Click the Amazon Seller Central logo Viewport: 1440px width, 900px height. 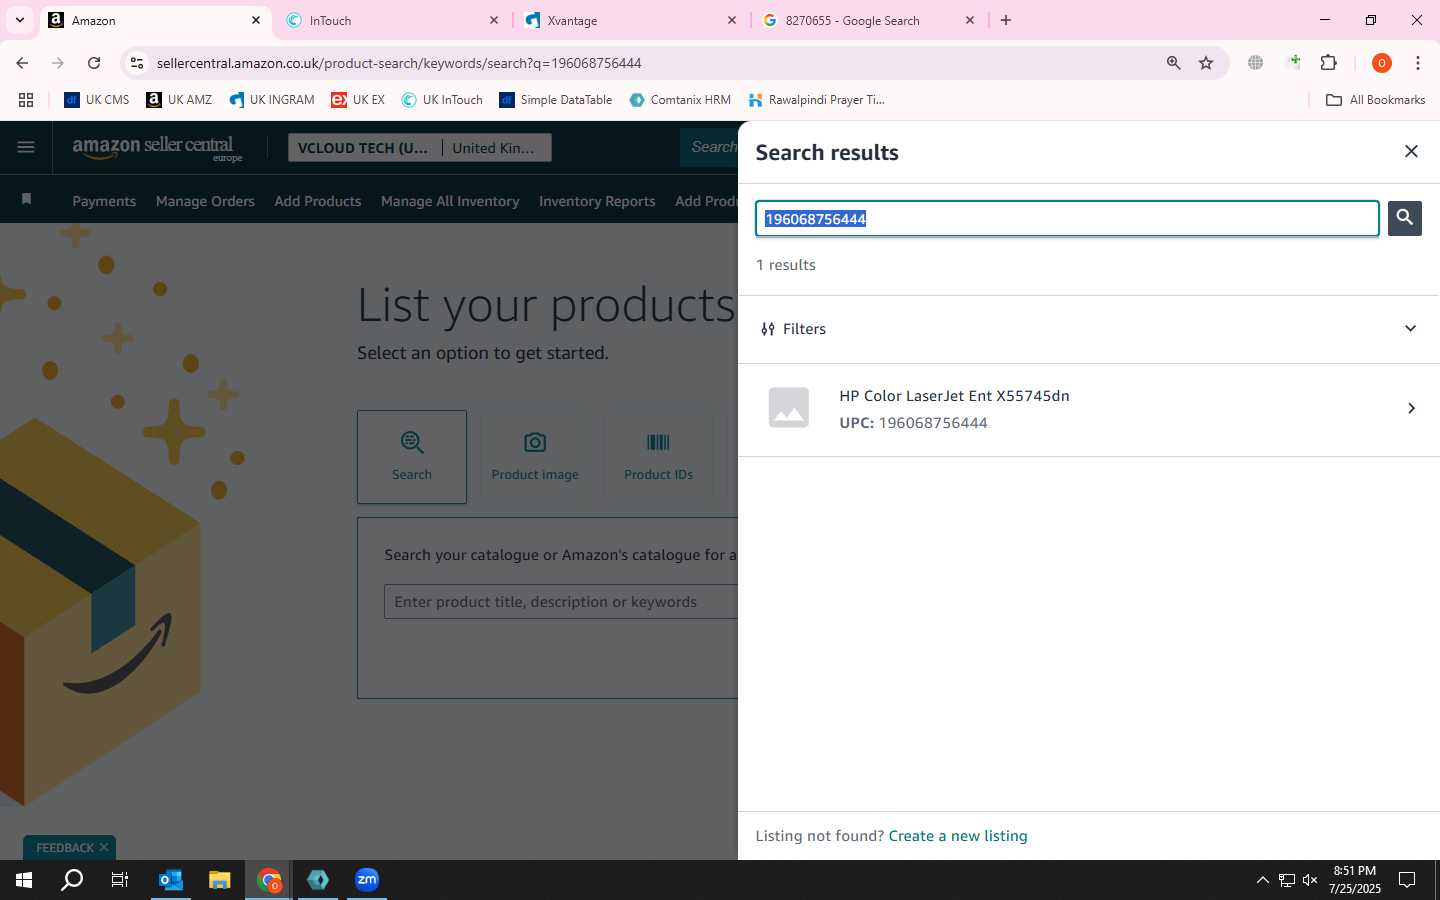click(157, 148)
